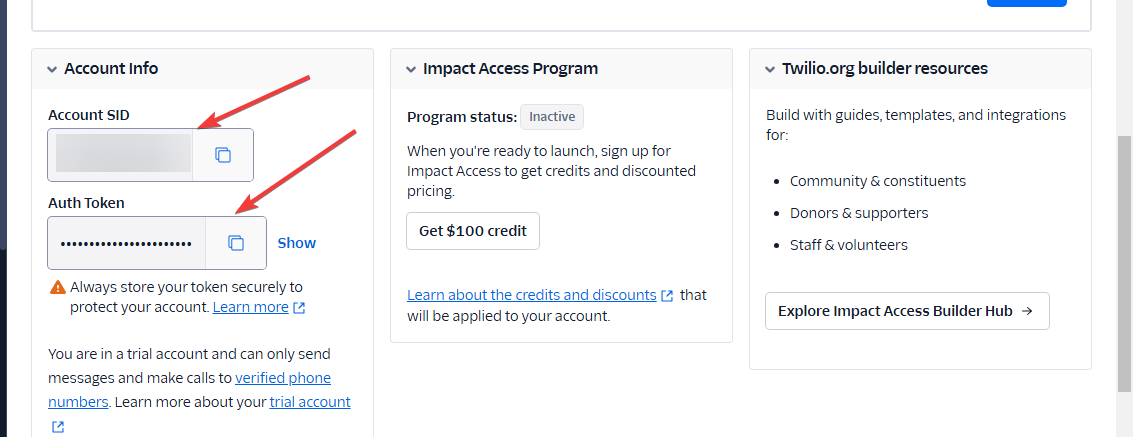
Task: Open the Learn more token security link
Action: pos(251,307)
